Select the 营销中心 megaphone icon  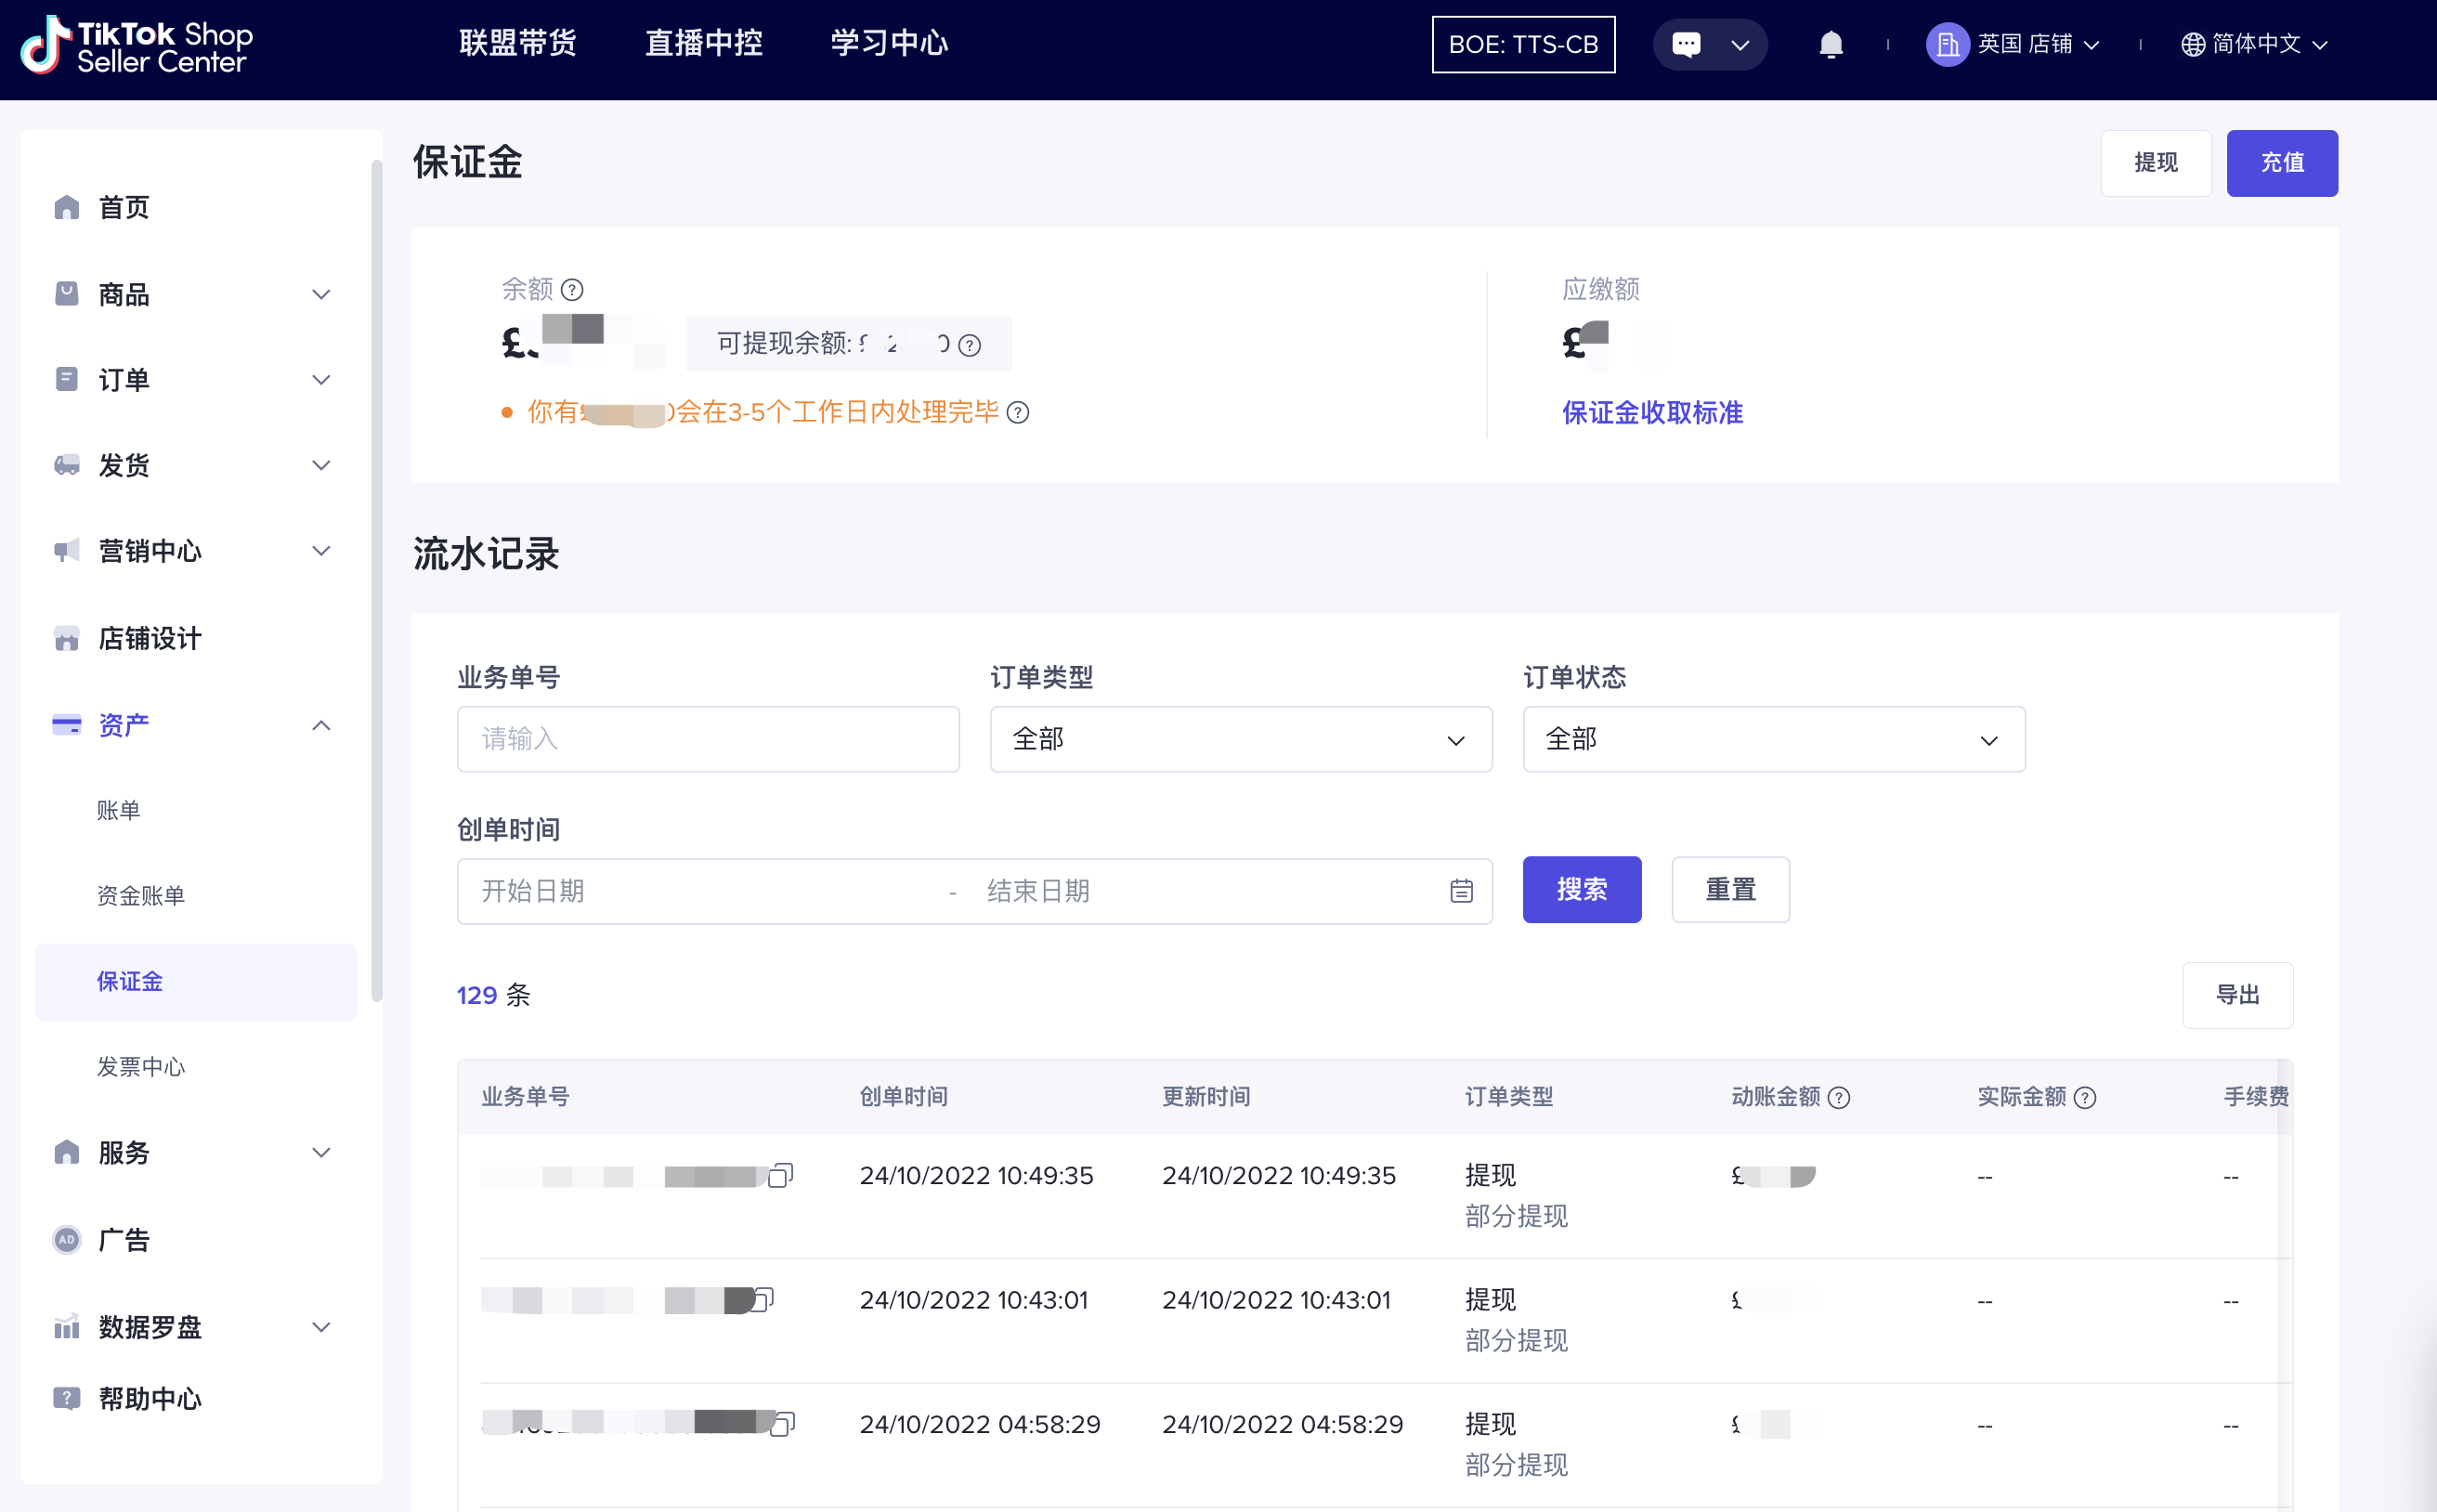tap(66, 550)
